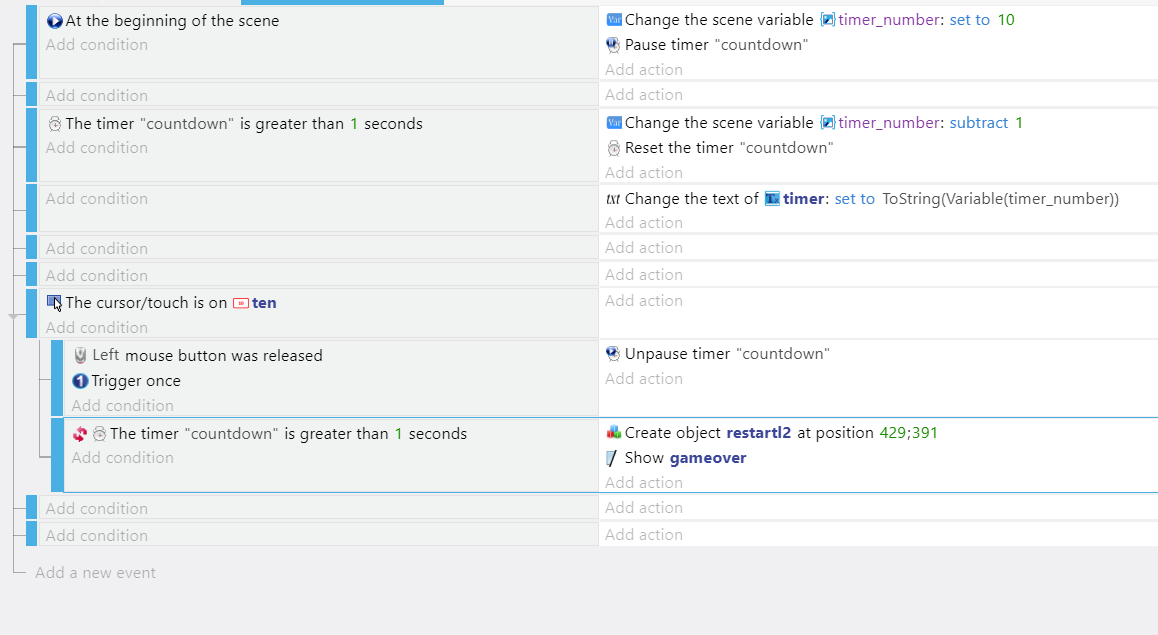
Task: Click the scene variable icon before timer_number action
Action: point(614,19)
